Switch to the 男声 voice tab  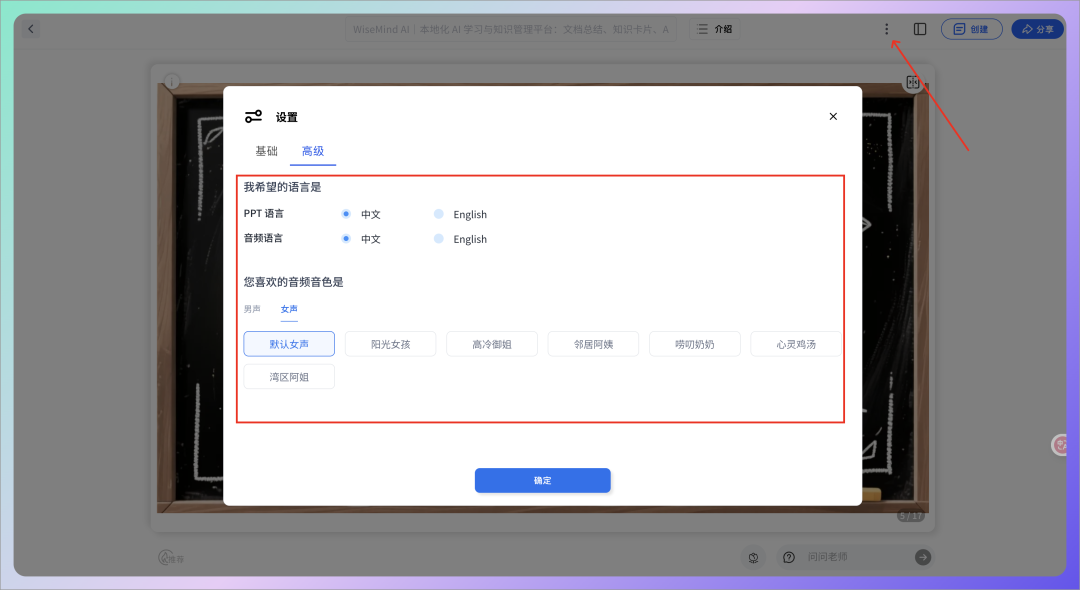coord(253,309)
